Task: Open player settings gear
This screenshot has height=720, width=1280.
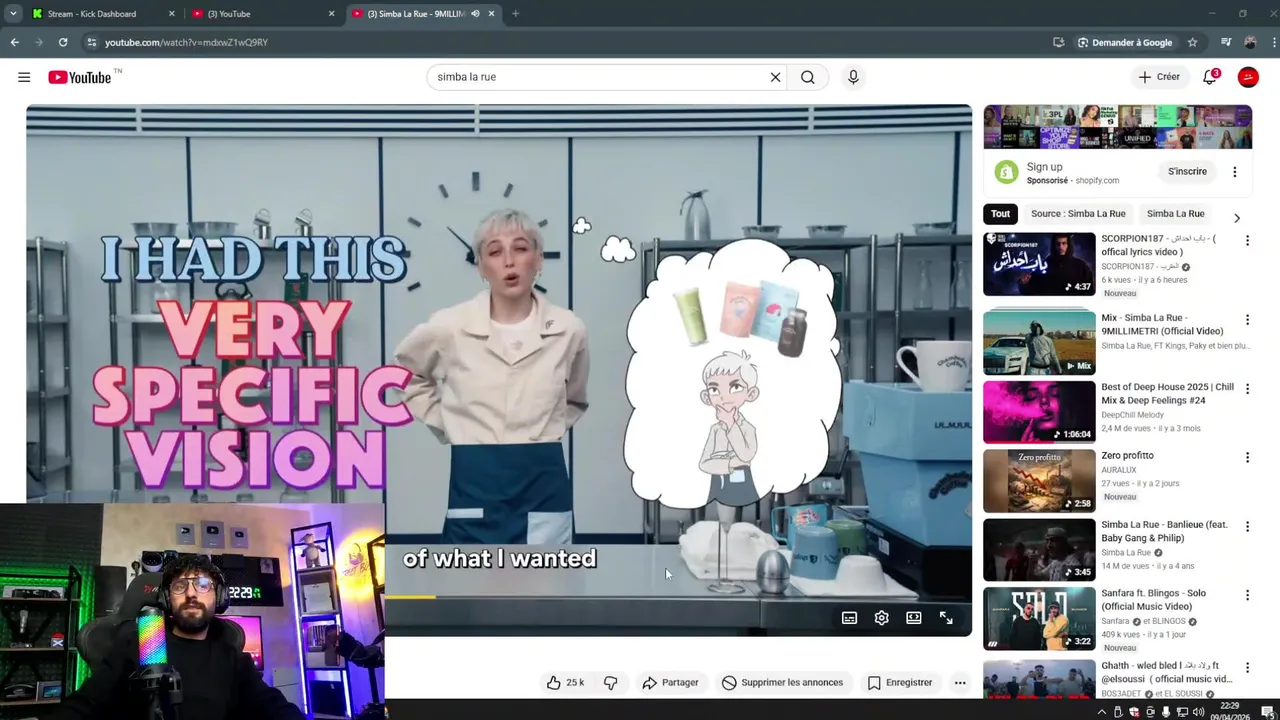Action: [881, 618]
